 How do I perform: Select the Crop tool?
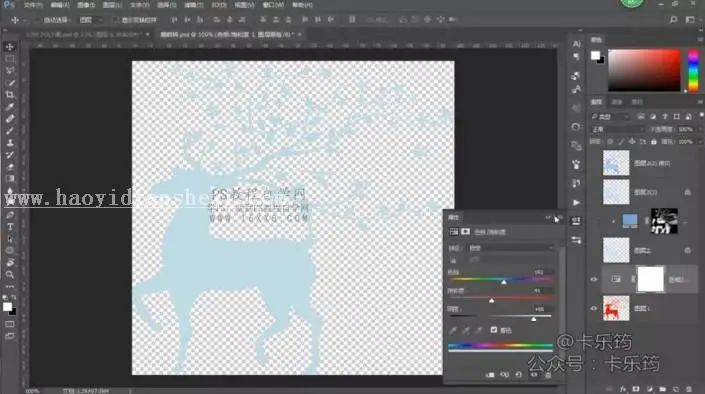coord(10,95)
